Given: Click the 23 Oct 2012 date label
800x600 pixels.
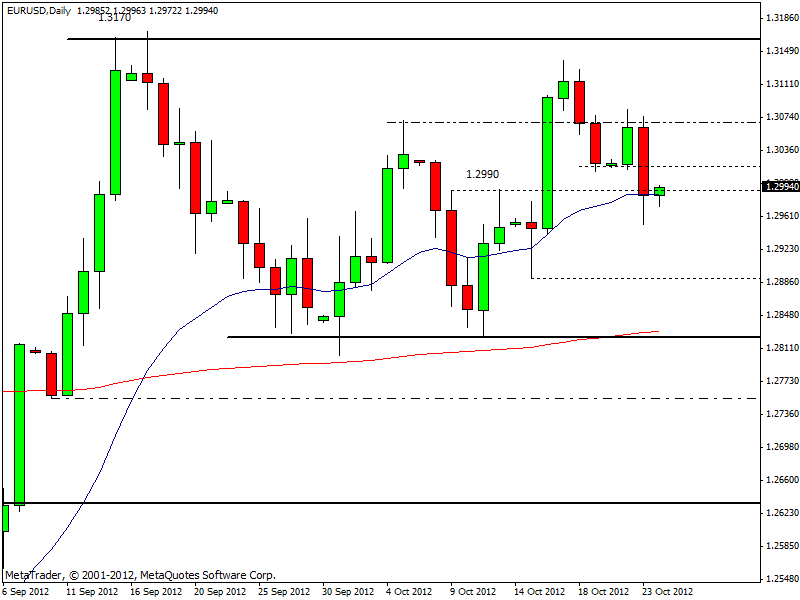Looking at the screenshot, I should click(x=667, y=591).
